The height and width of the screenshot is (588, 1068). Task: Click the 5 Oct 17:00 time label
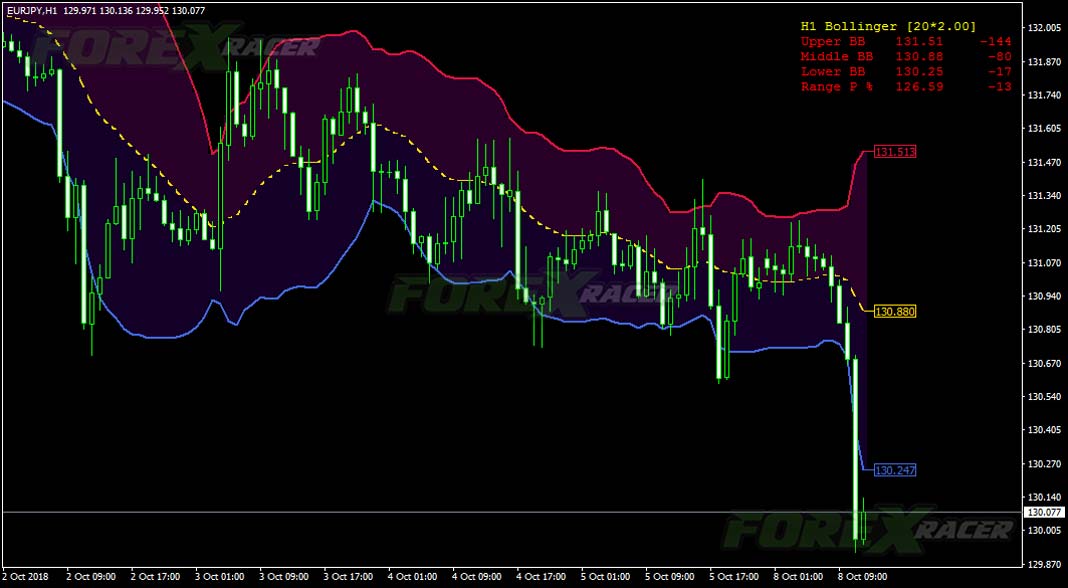pos(734,576)
